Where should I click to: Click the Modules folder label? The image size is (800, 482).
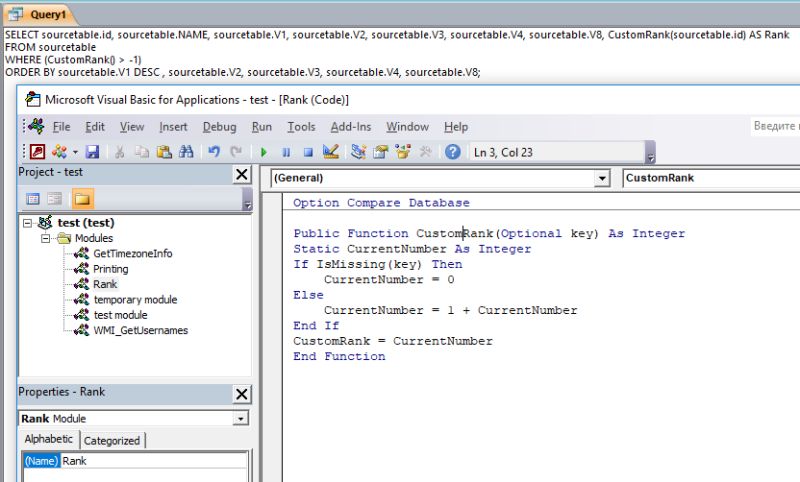click(94, 238)
